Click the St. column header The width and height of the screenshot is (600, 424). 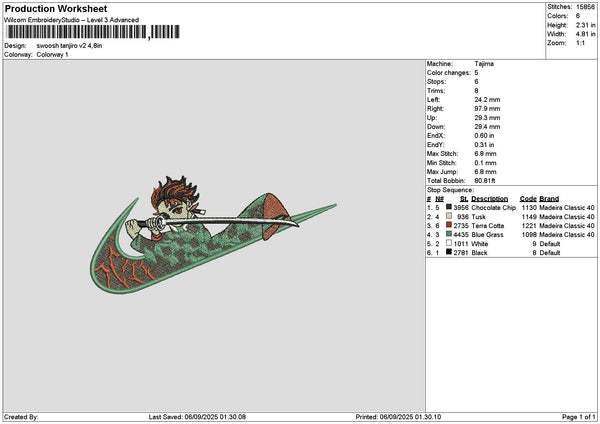[x=464, y=199]
